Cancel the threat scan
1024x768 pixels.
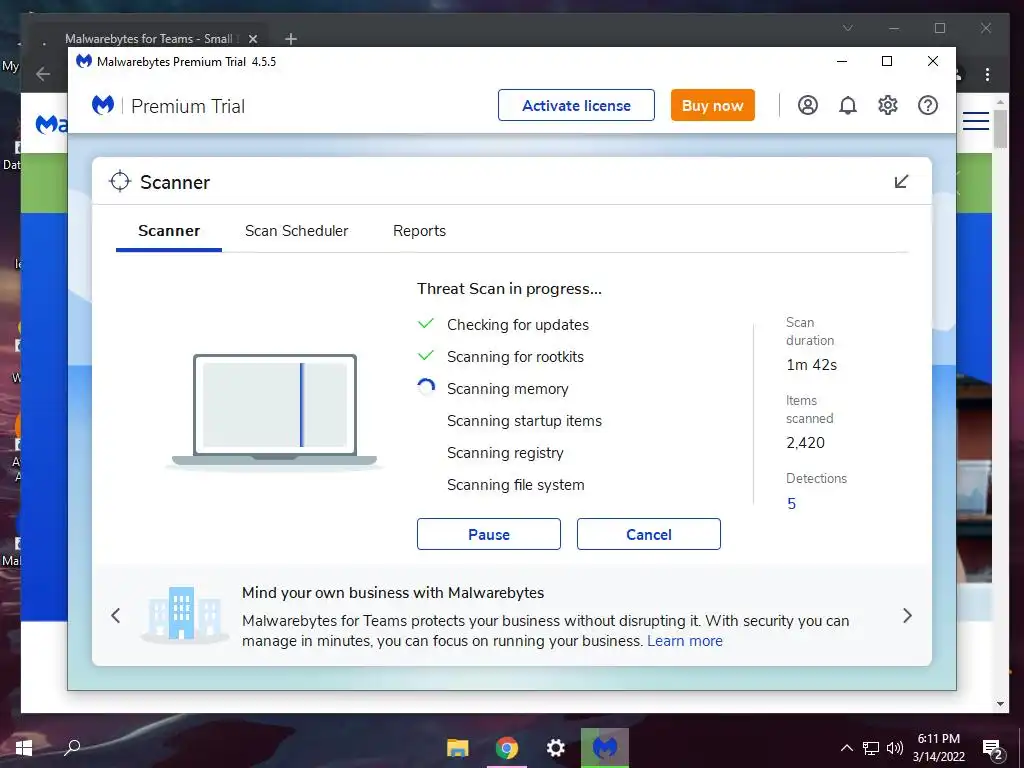click(x=648, y=534)
